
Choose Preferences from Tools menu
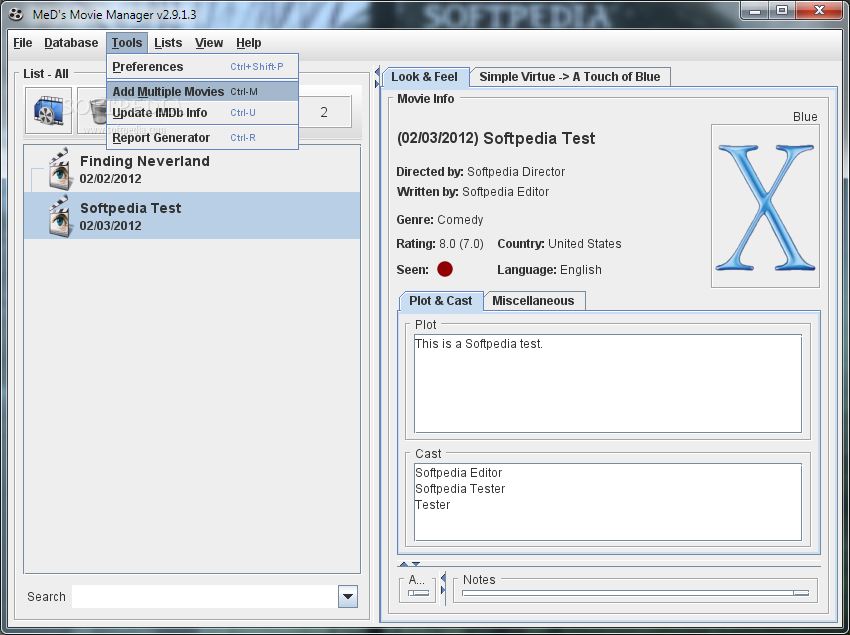tap(202, 67)
